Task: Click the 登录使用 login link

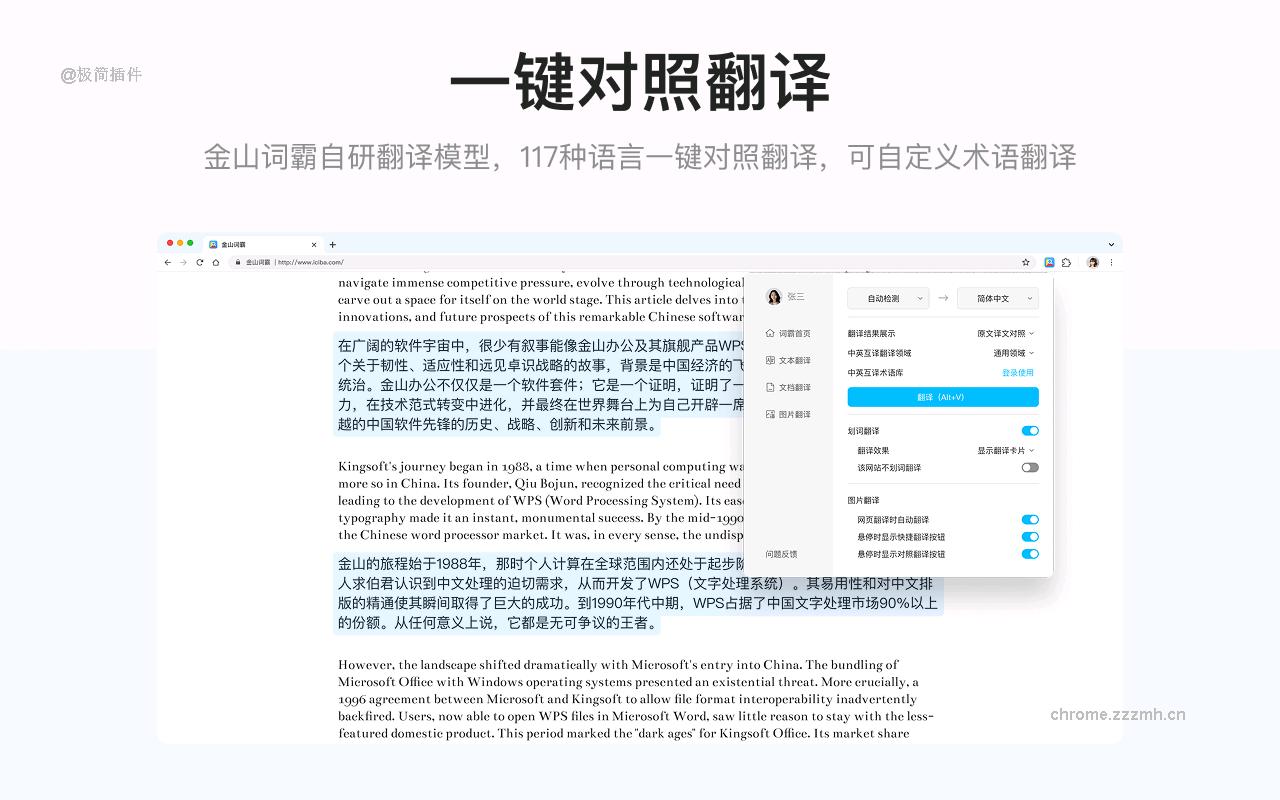Action: (x=1018, y=373)
